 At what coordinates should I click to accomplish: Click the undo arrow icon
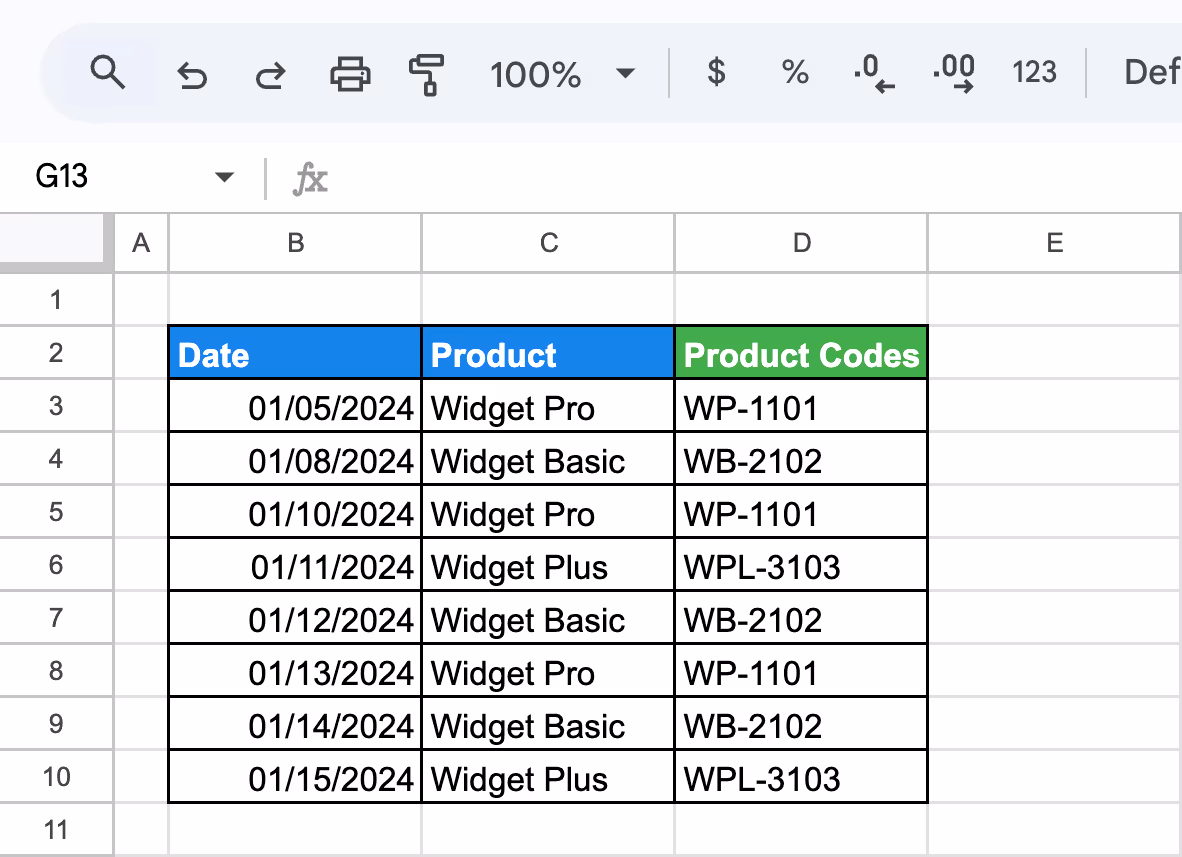pyautogui.click(x=192, y=75)
